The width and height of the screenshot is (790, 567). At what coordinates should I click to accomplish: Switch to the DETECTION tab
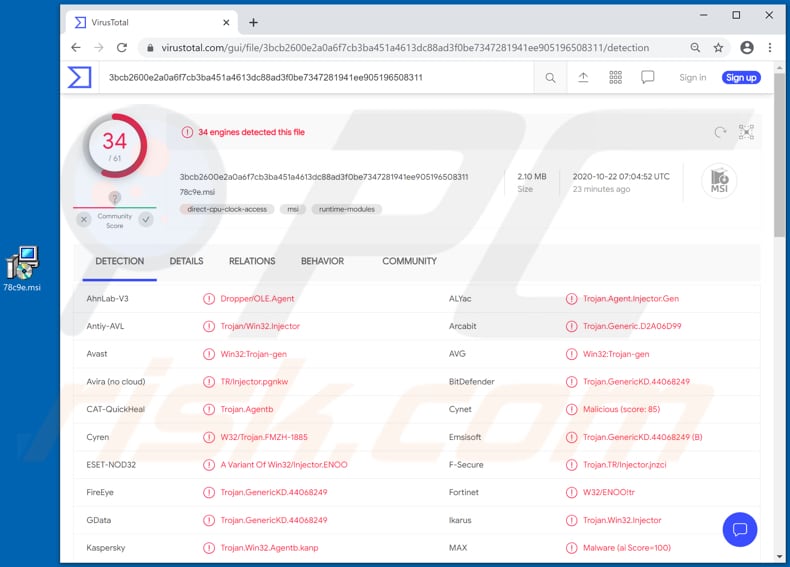[x=120, y=261]
